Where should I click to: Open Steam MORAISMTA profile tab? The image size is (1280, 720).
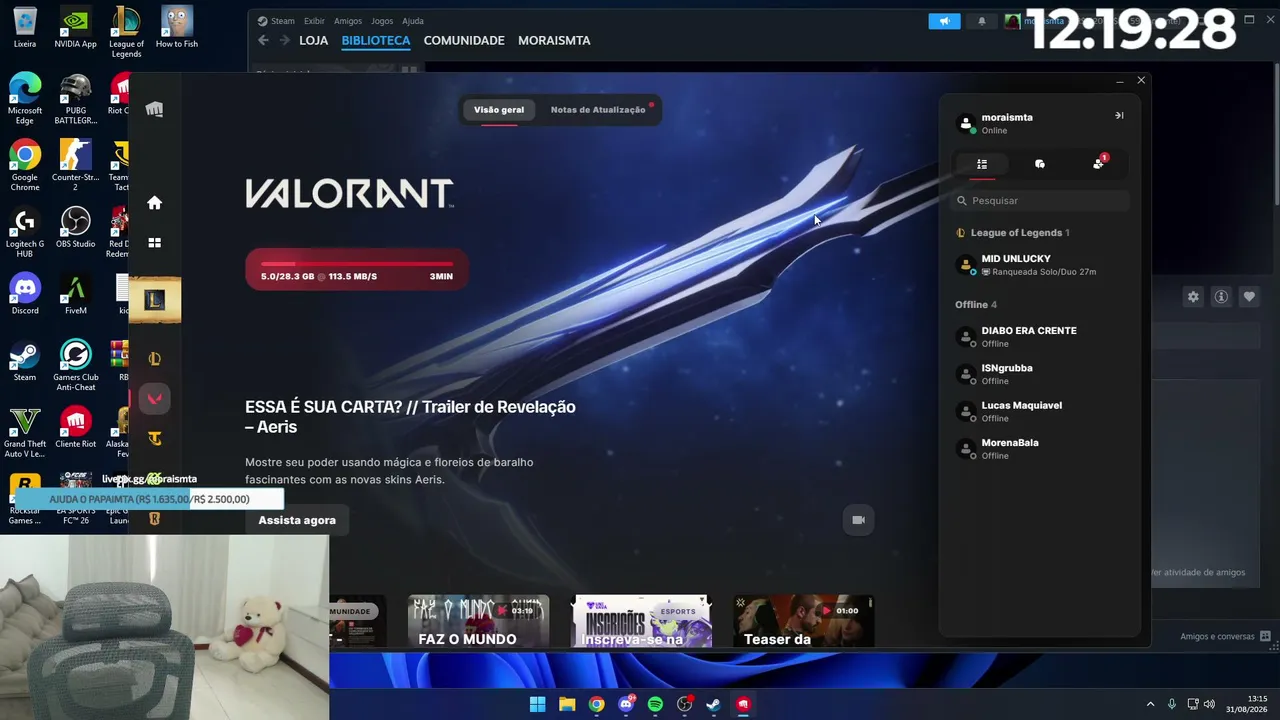pyautogui.click(x=554, y=40)
